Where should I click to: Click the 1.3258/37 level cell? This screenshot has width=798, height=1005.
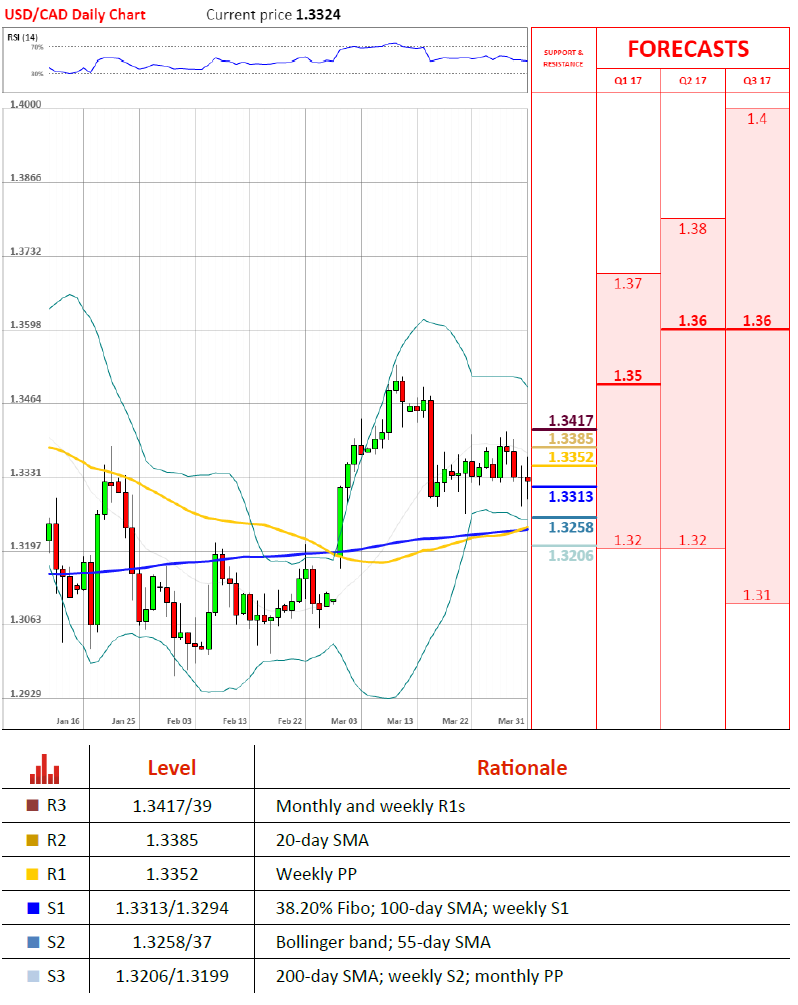[172, 942]
